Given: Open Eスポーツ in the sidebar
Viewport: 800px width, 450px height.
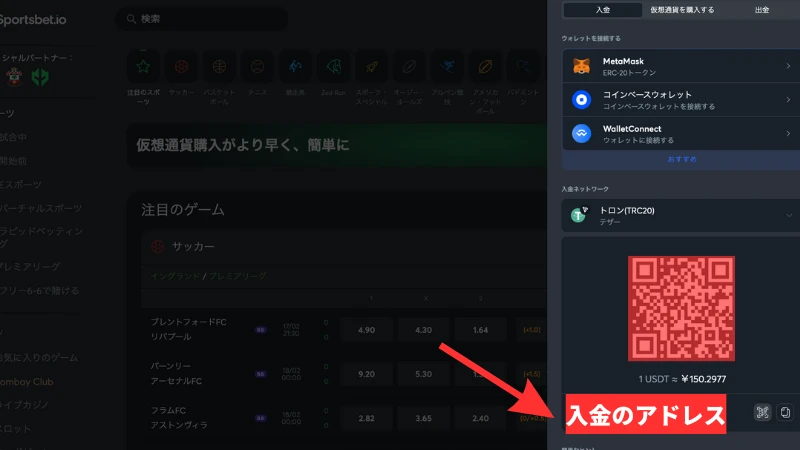Looking at the screenshot, I should click(x=21, y=184).
